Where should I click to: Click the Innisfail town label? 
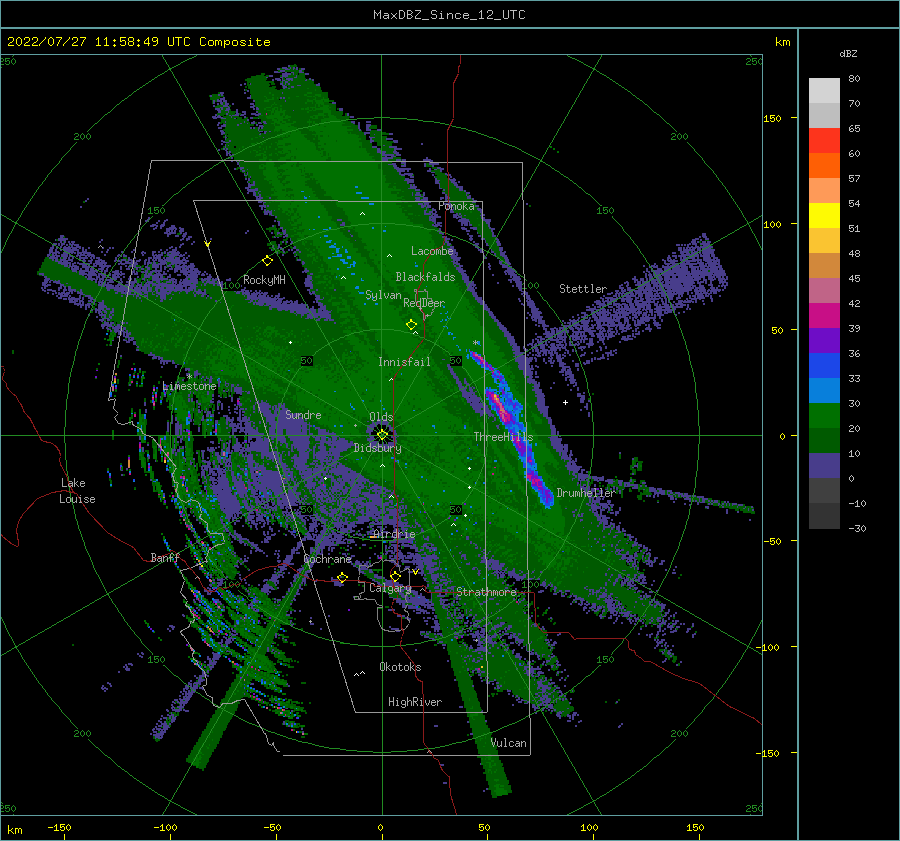404,362
